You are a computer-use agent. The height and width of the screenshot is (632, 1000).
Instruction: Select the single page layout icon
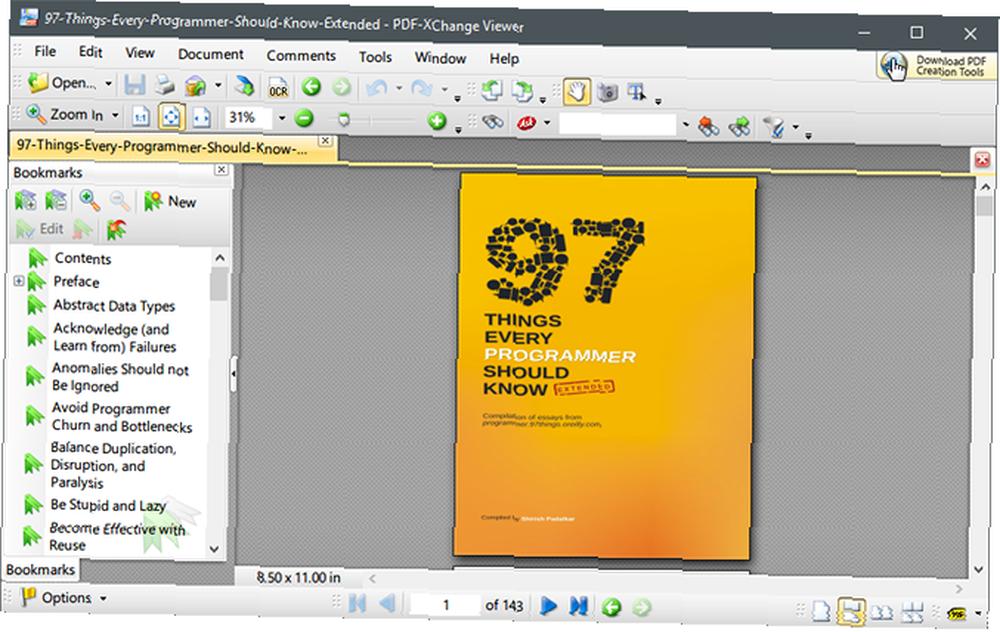point(821,612)
